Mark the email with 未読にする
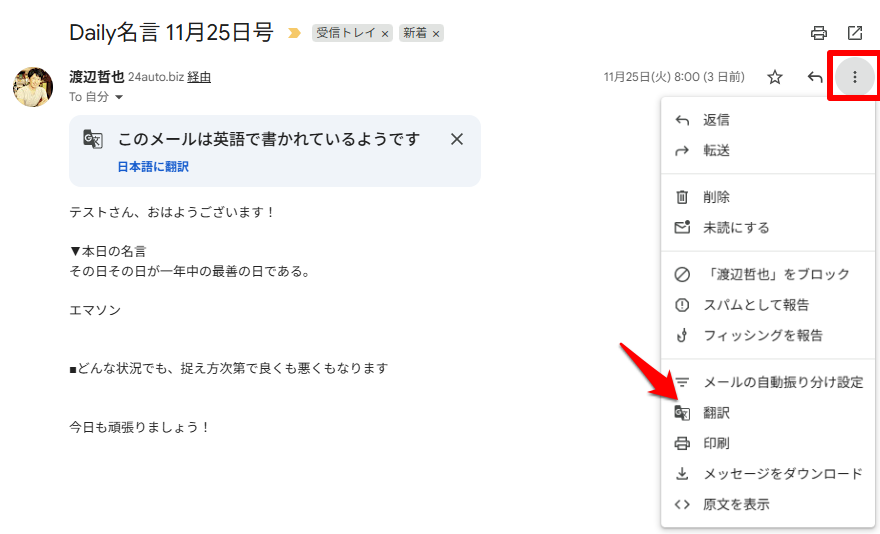Image resolution: width=880 pixels, height=534 pixels. click(x=736, y=228)
